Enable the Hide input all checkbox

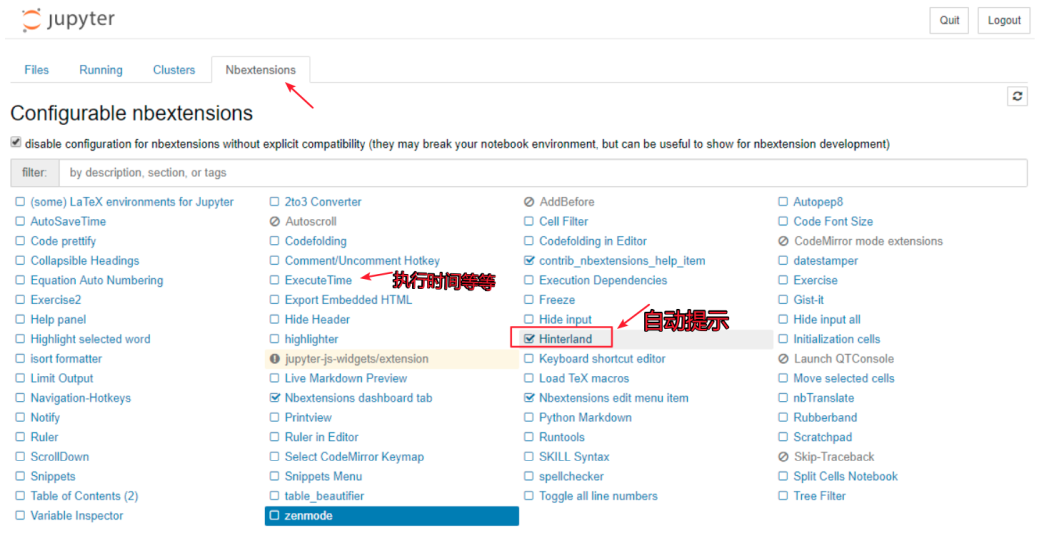click(783, 319)
